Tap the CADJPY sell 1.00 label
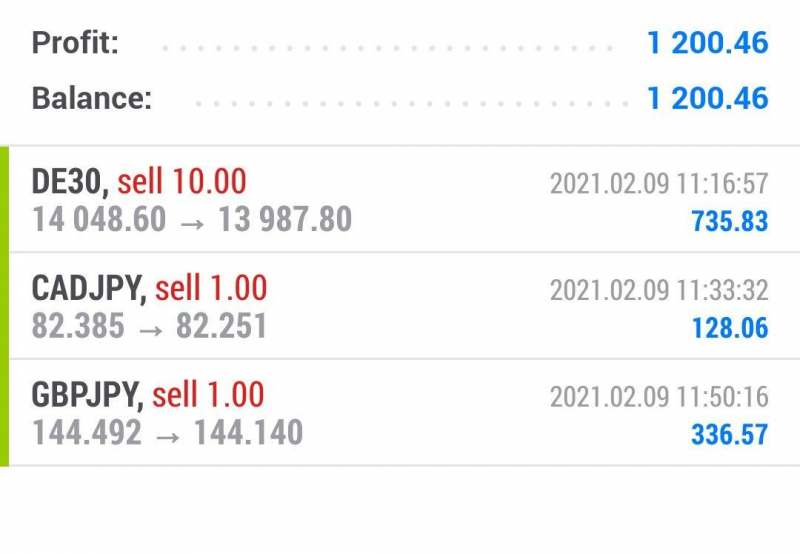 [211, 289]
